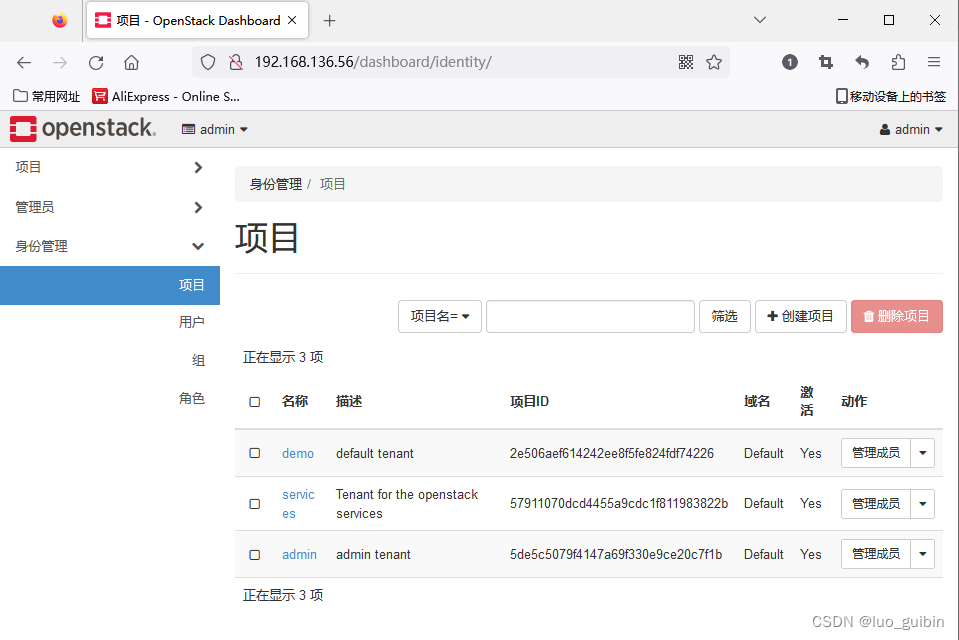Reload the current page
The image size is (959, 640).
tap(95, 62)
